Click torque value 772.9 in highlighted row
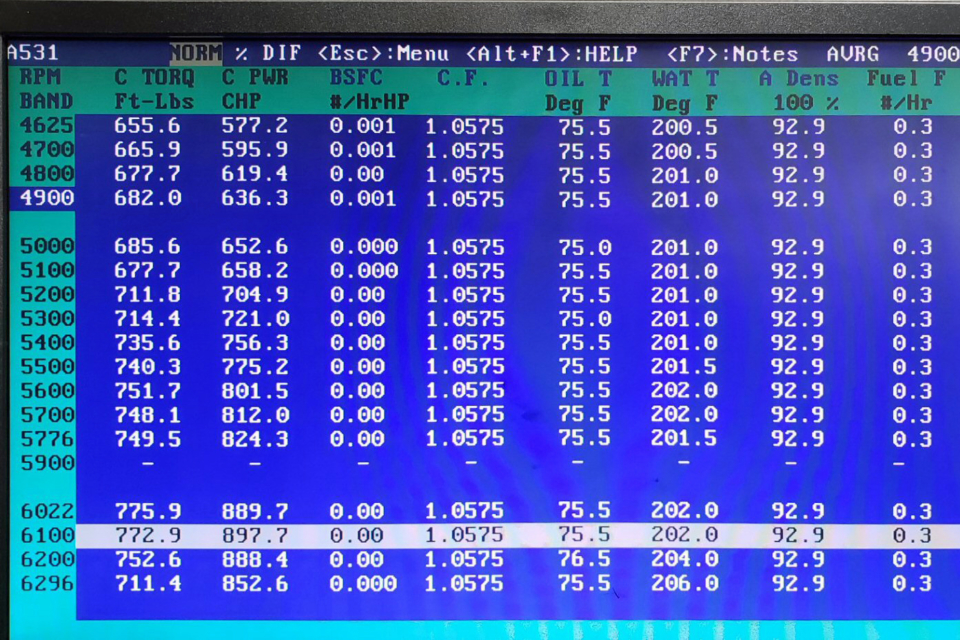 pos(147,535)
